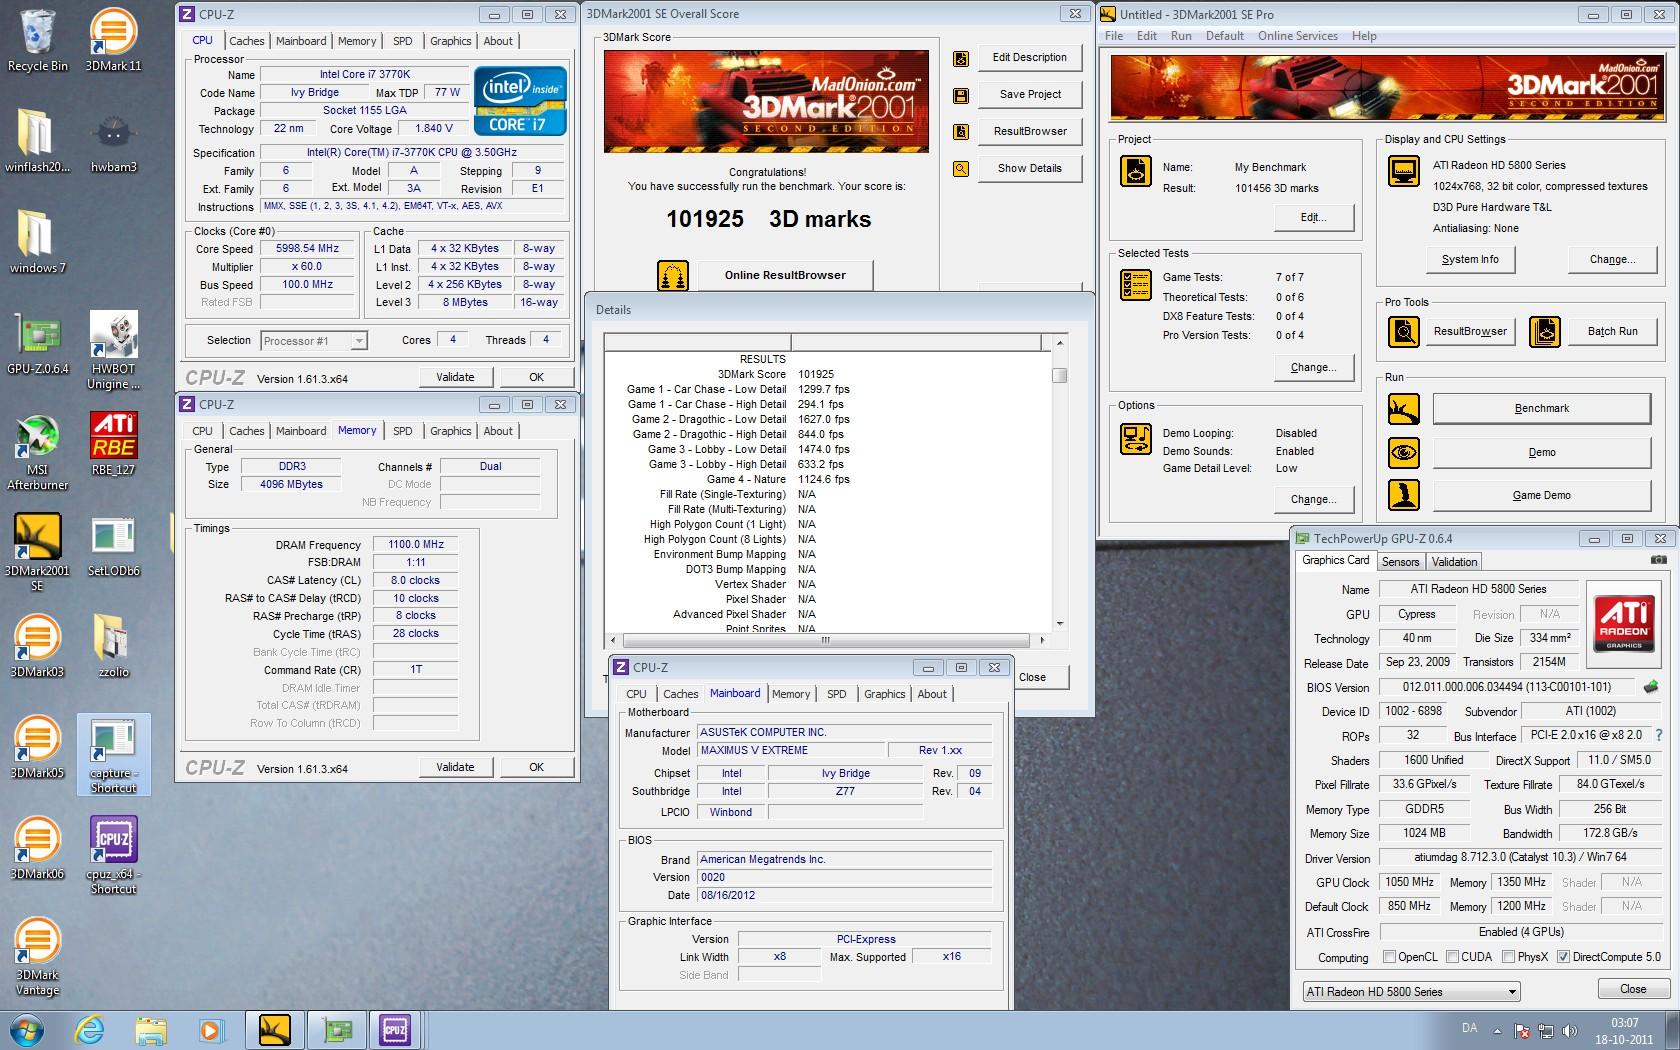The width and height of the screenshot is (1680, 1050).
Task: Select the hwbam3 desktop icon
Action: 113,140
